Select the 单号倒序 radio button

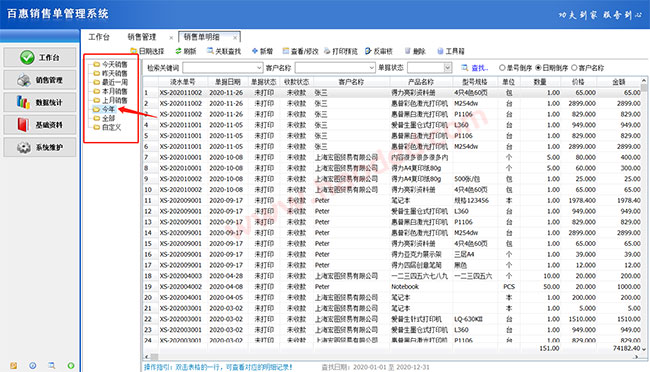point(502,68)
